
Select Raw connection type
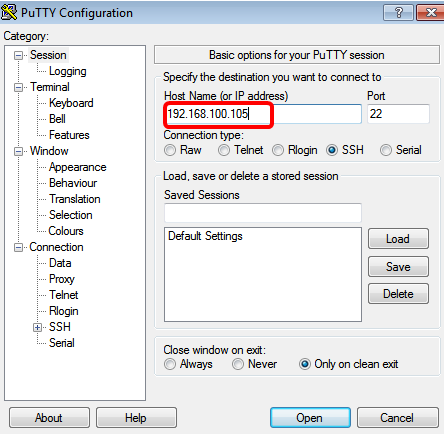[170, 150]
